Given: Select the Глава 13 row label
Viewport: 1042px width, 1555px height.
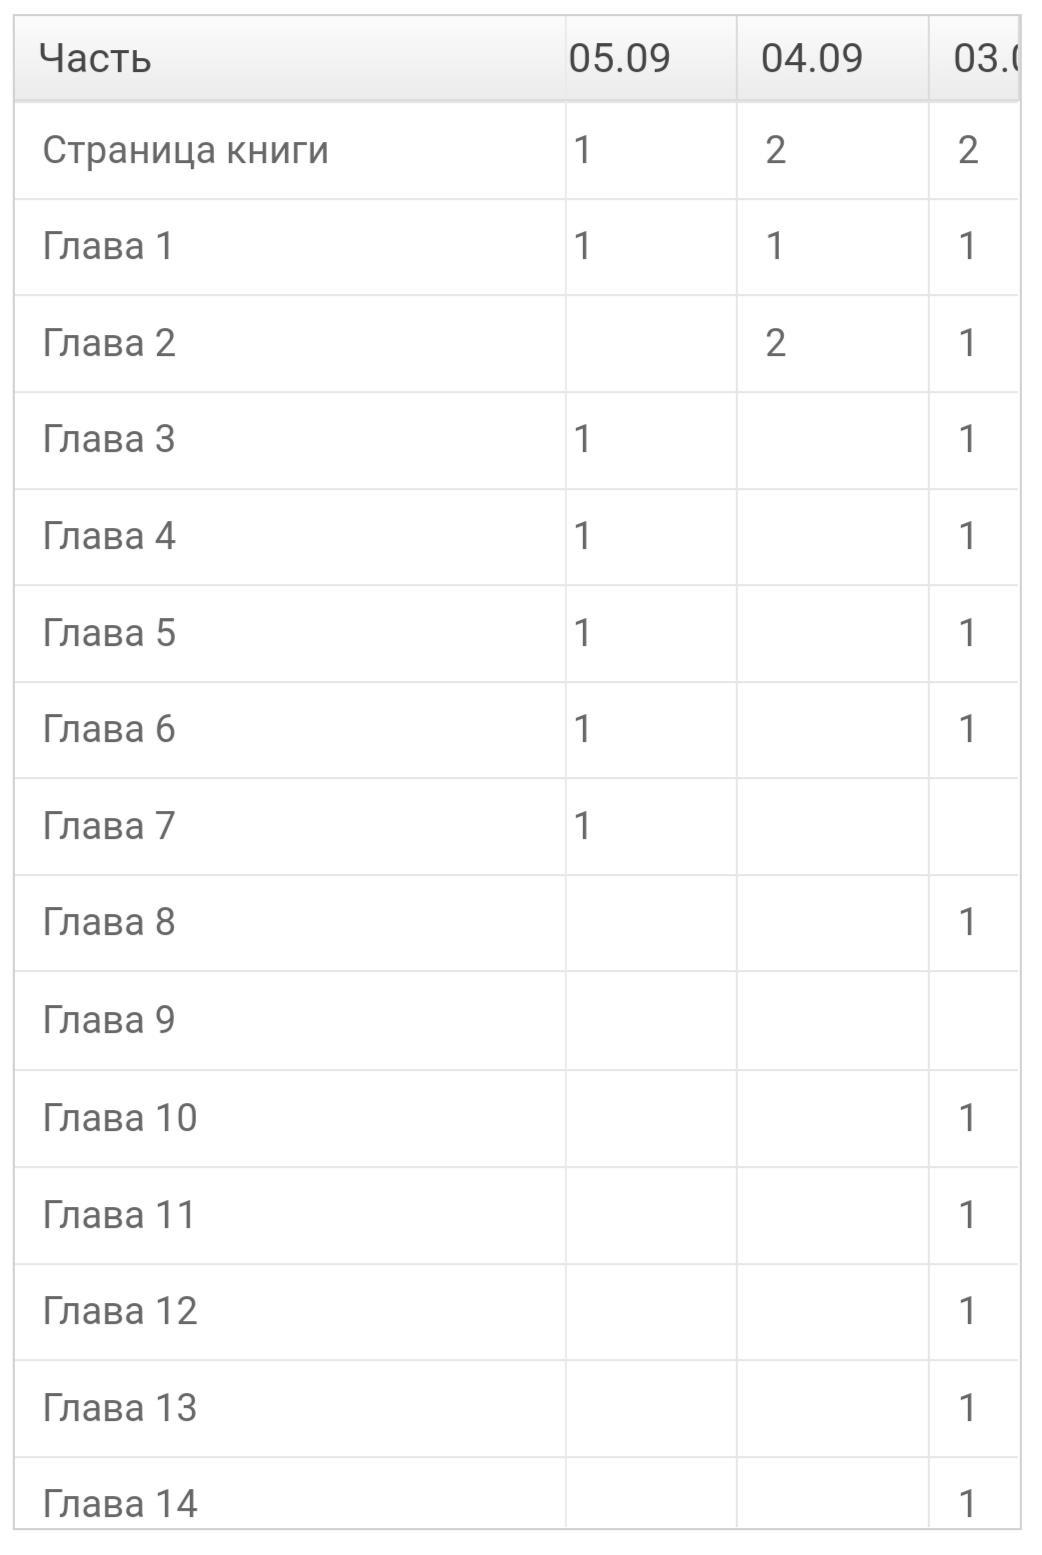Looking at the screenshot, I should (120, 1408).
